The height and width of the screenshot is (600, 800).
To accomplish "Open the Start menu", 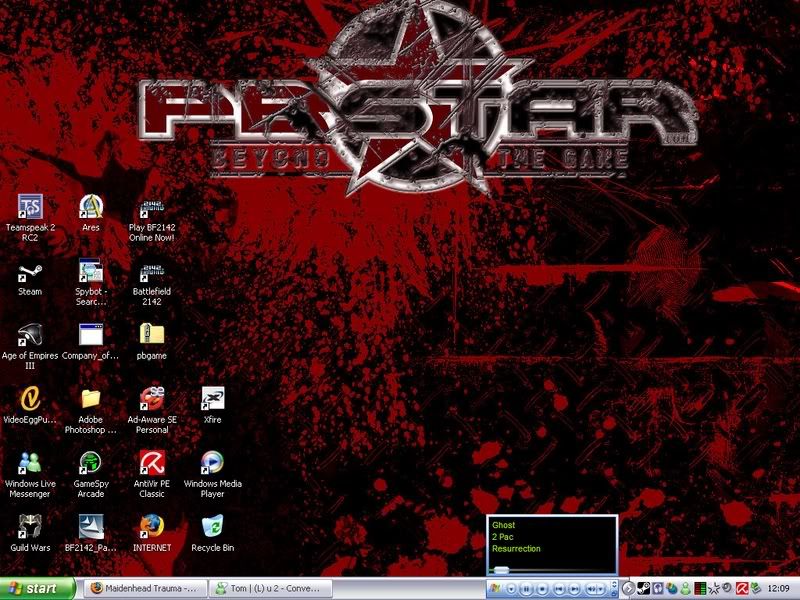I will 37,589.
